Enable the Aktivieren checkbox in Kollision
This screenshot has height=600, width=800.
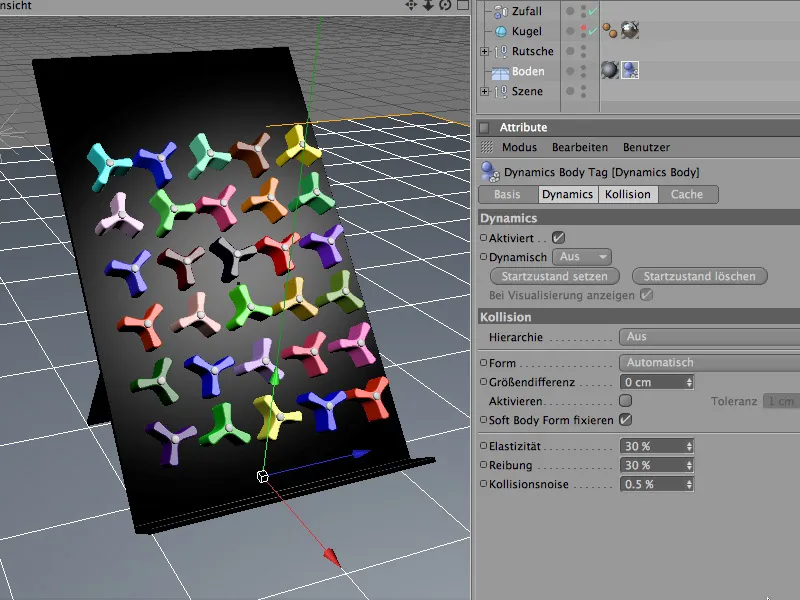coord(625,401)
